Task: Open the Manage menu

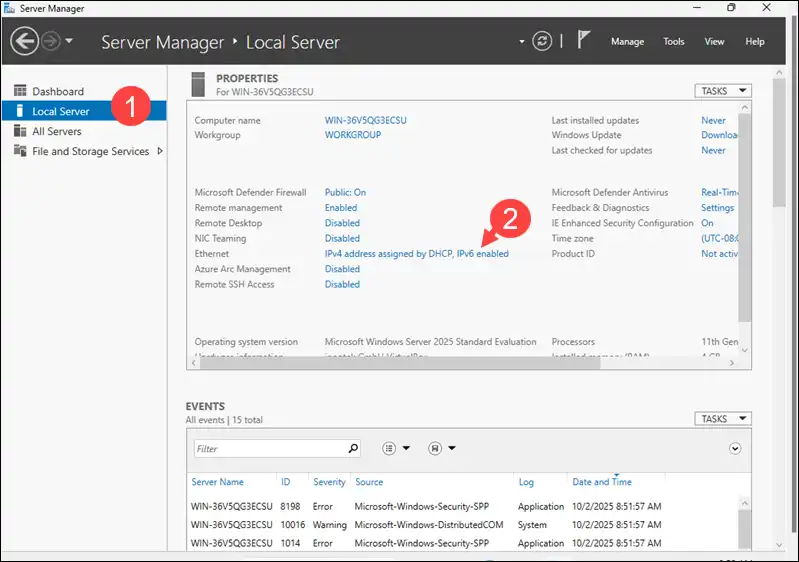Action: pyautogui.click(x=627, y=42)
